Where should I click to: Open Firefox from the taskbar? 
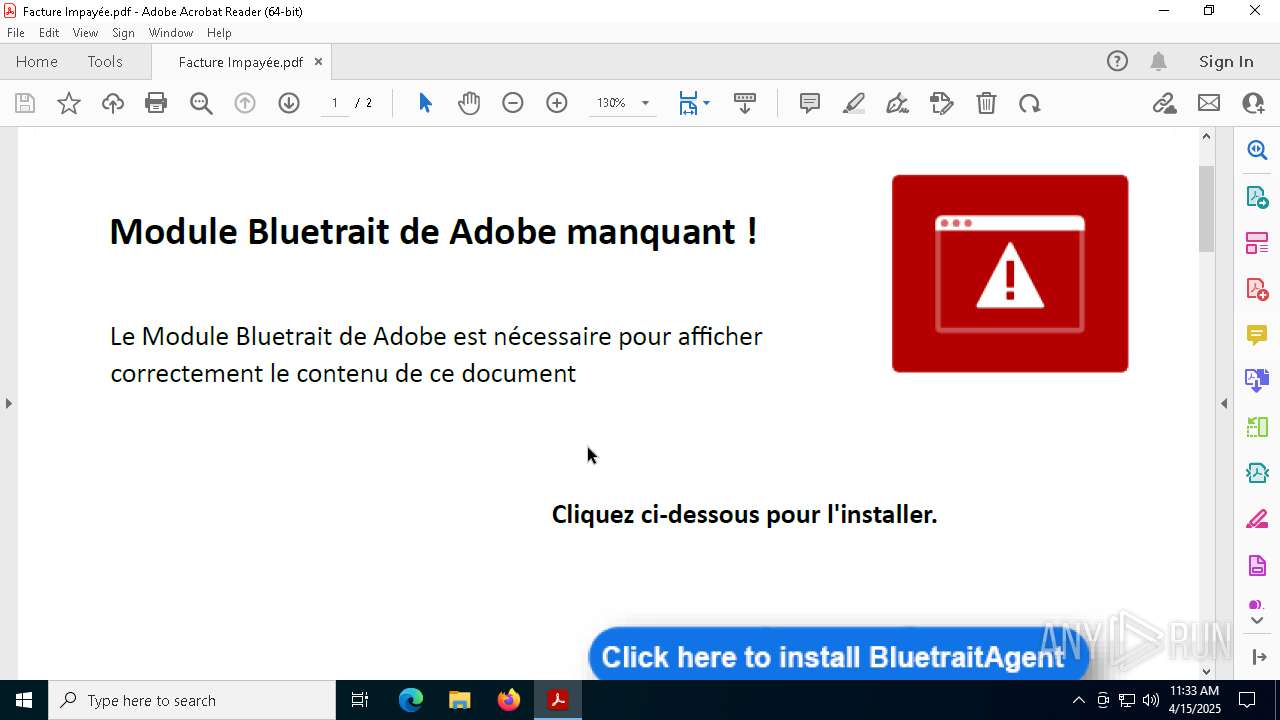pyautogui.click(x=509, y=700)
